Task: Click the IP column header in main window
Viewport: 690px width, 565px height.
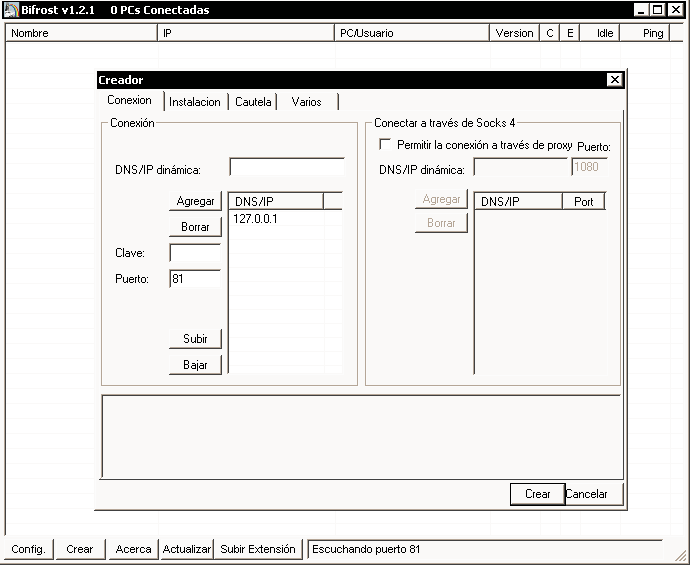Action: pyautogui.click(x=246, y=33)
